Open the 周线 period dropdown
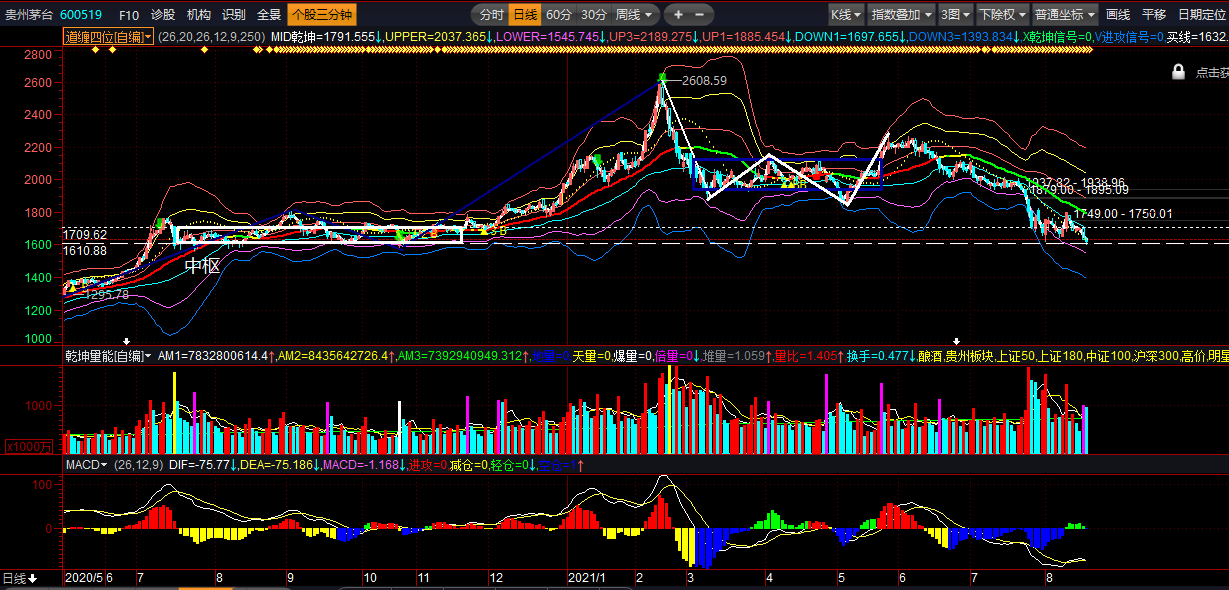1229x590 pixels. tap(635, 15)
